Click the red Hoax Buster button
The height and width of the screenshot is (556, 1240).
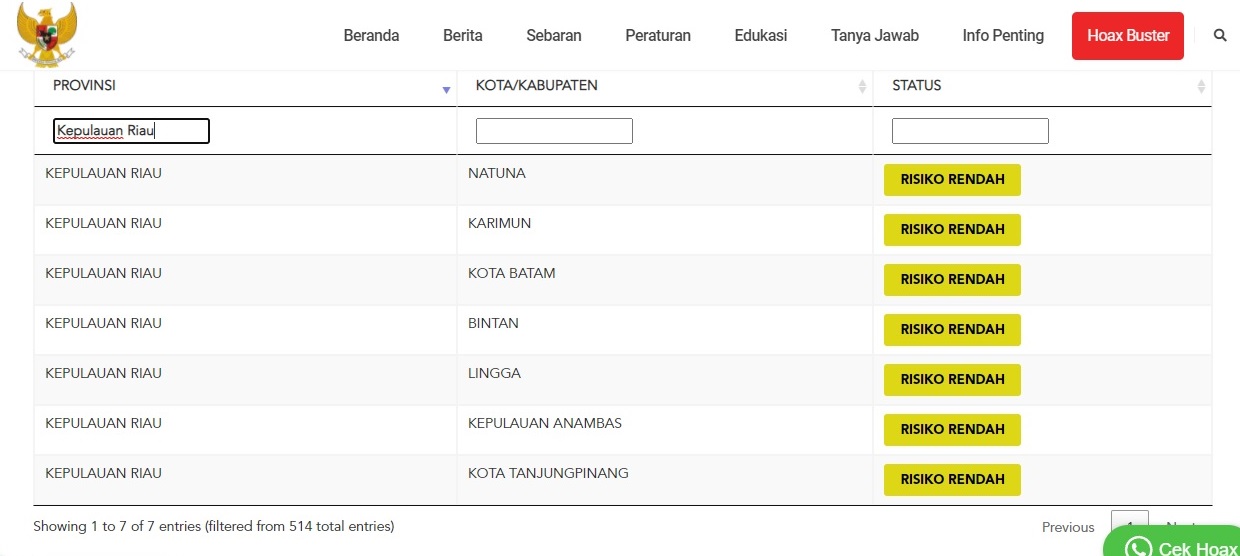[x=1128, y=36]
